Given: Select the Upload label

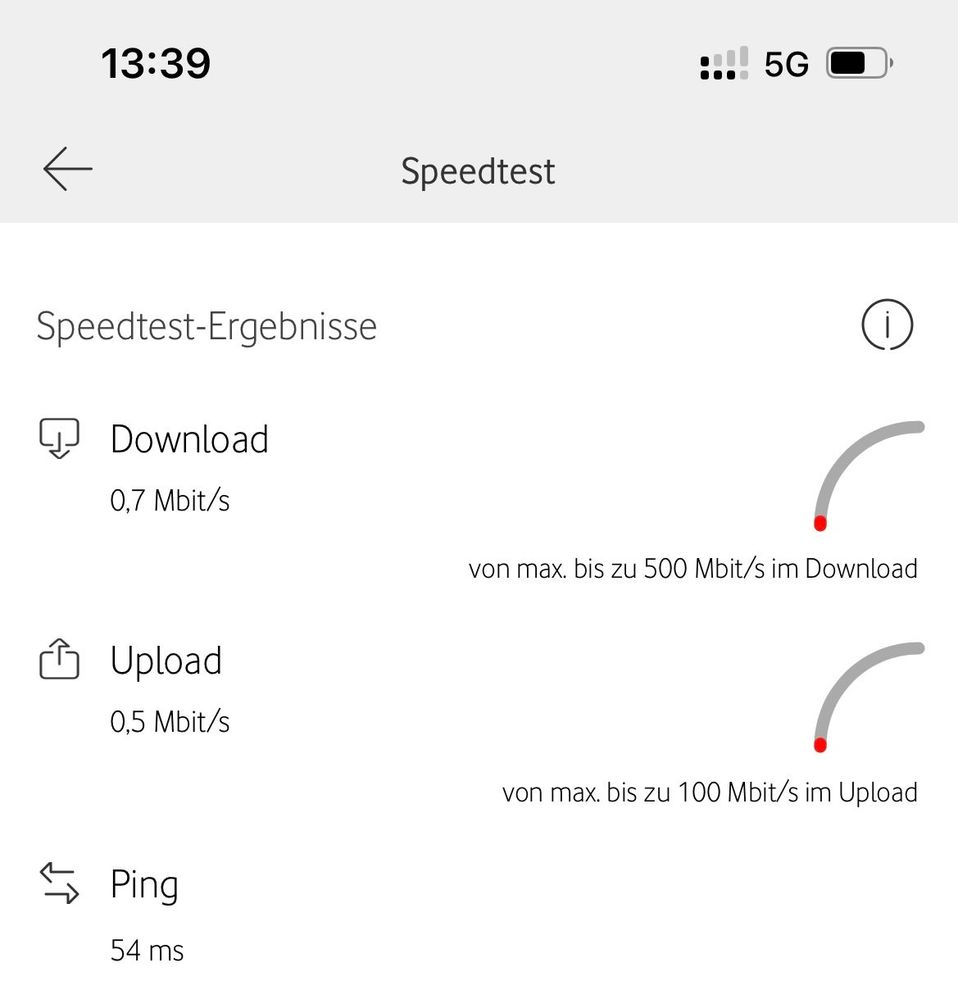Looking at the screenshot, I should pyautogui.click(x=166, y=661).
